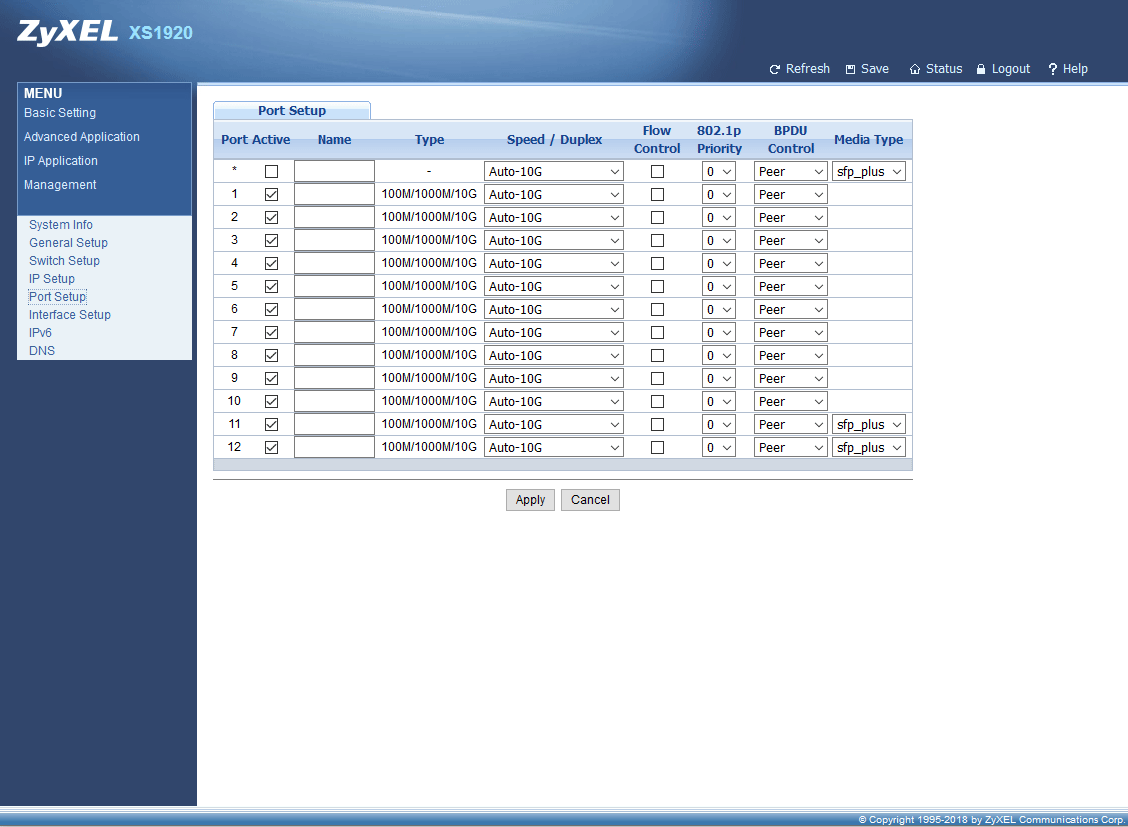Open BPDU Control dropdown for port 8
1128x827 pixels.
pos(790,356)
